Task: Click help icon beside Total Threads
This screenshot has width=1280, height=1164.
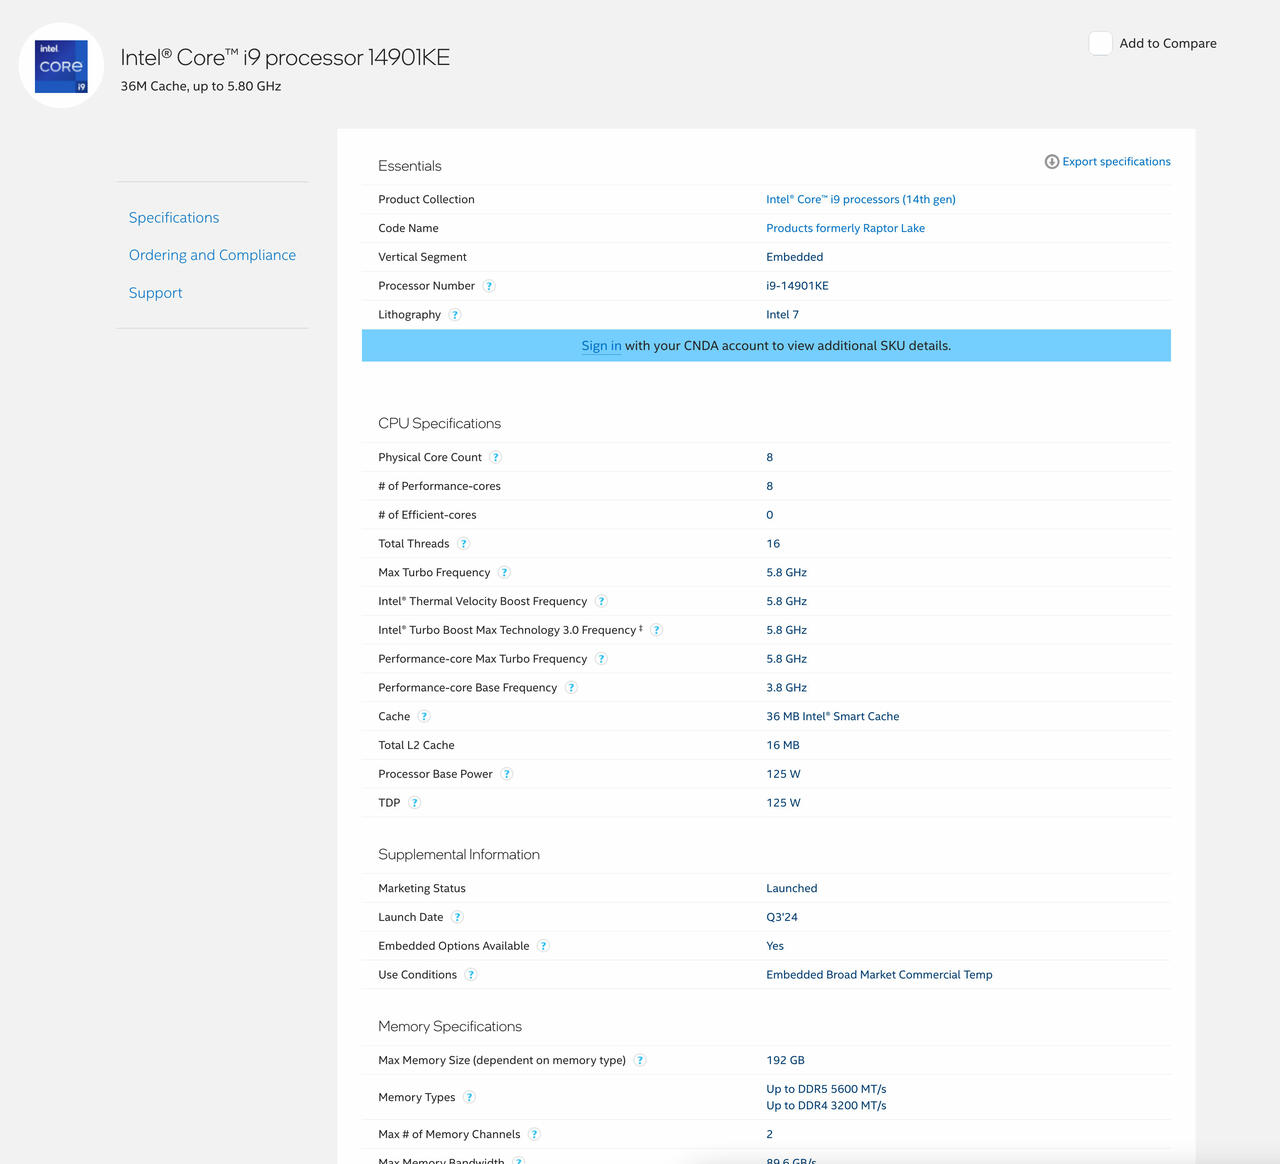Action: (463, 544)
